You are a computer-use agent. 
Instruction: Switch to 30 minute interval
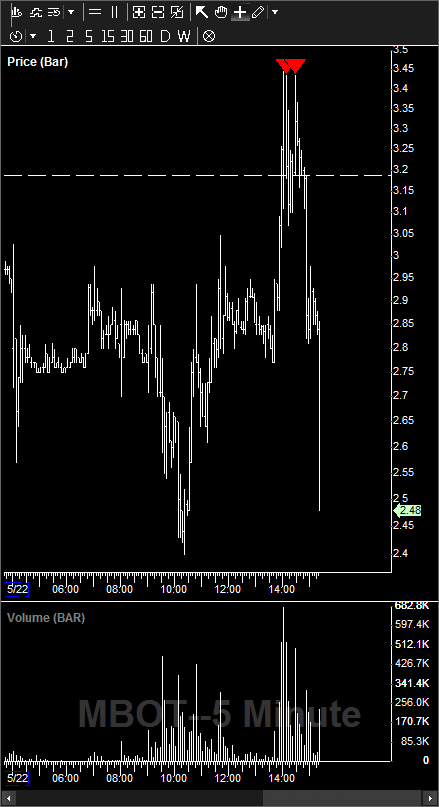[x=127, y=36]
